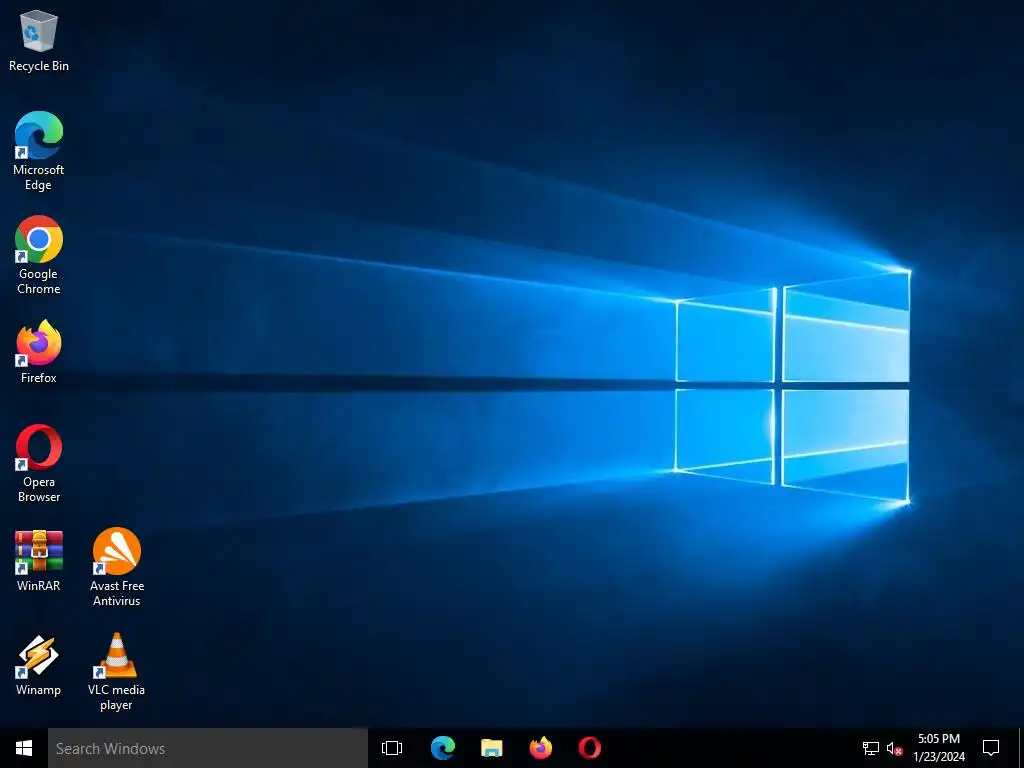The image size is (1024, 768).
Task: Select the Winamp desktop shortcut
Action: pyautogui.click(x=39, y=665)
